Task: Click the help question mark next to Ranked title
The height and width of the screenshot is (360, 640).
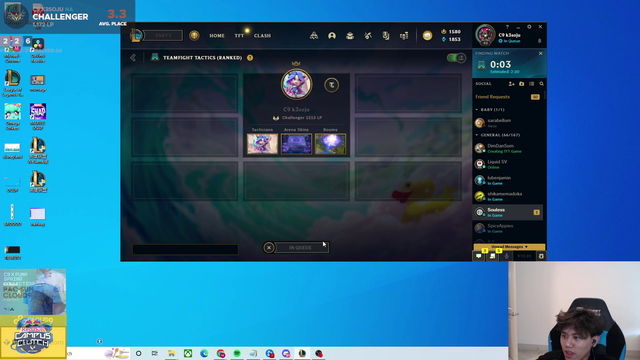Action: [250, 58]
